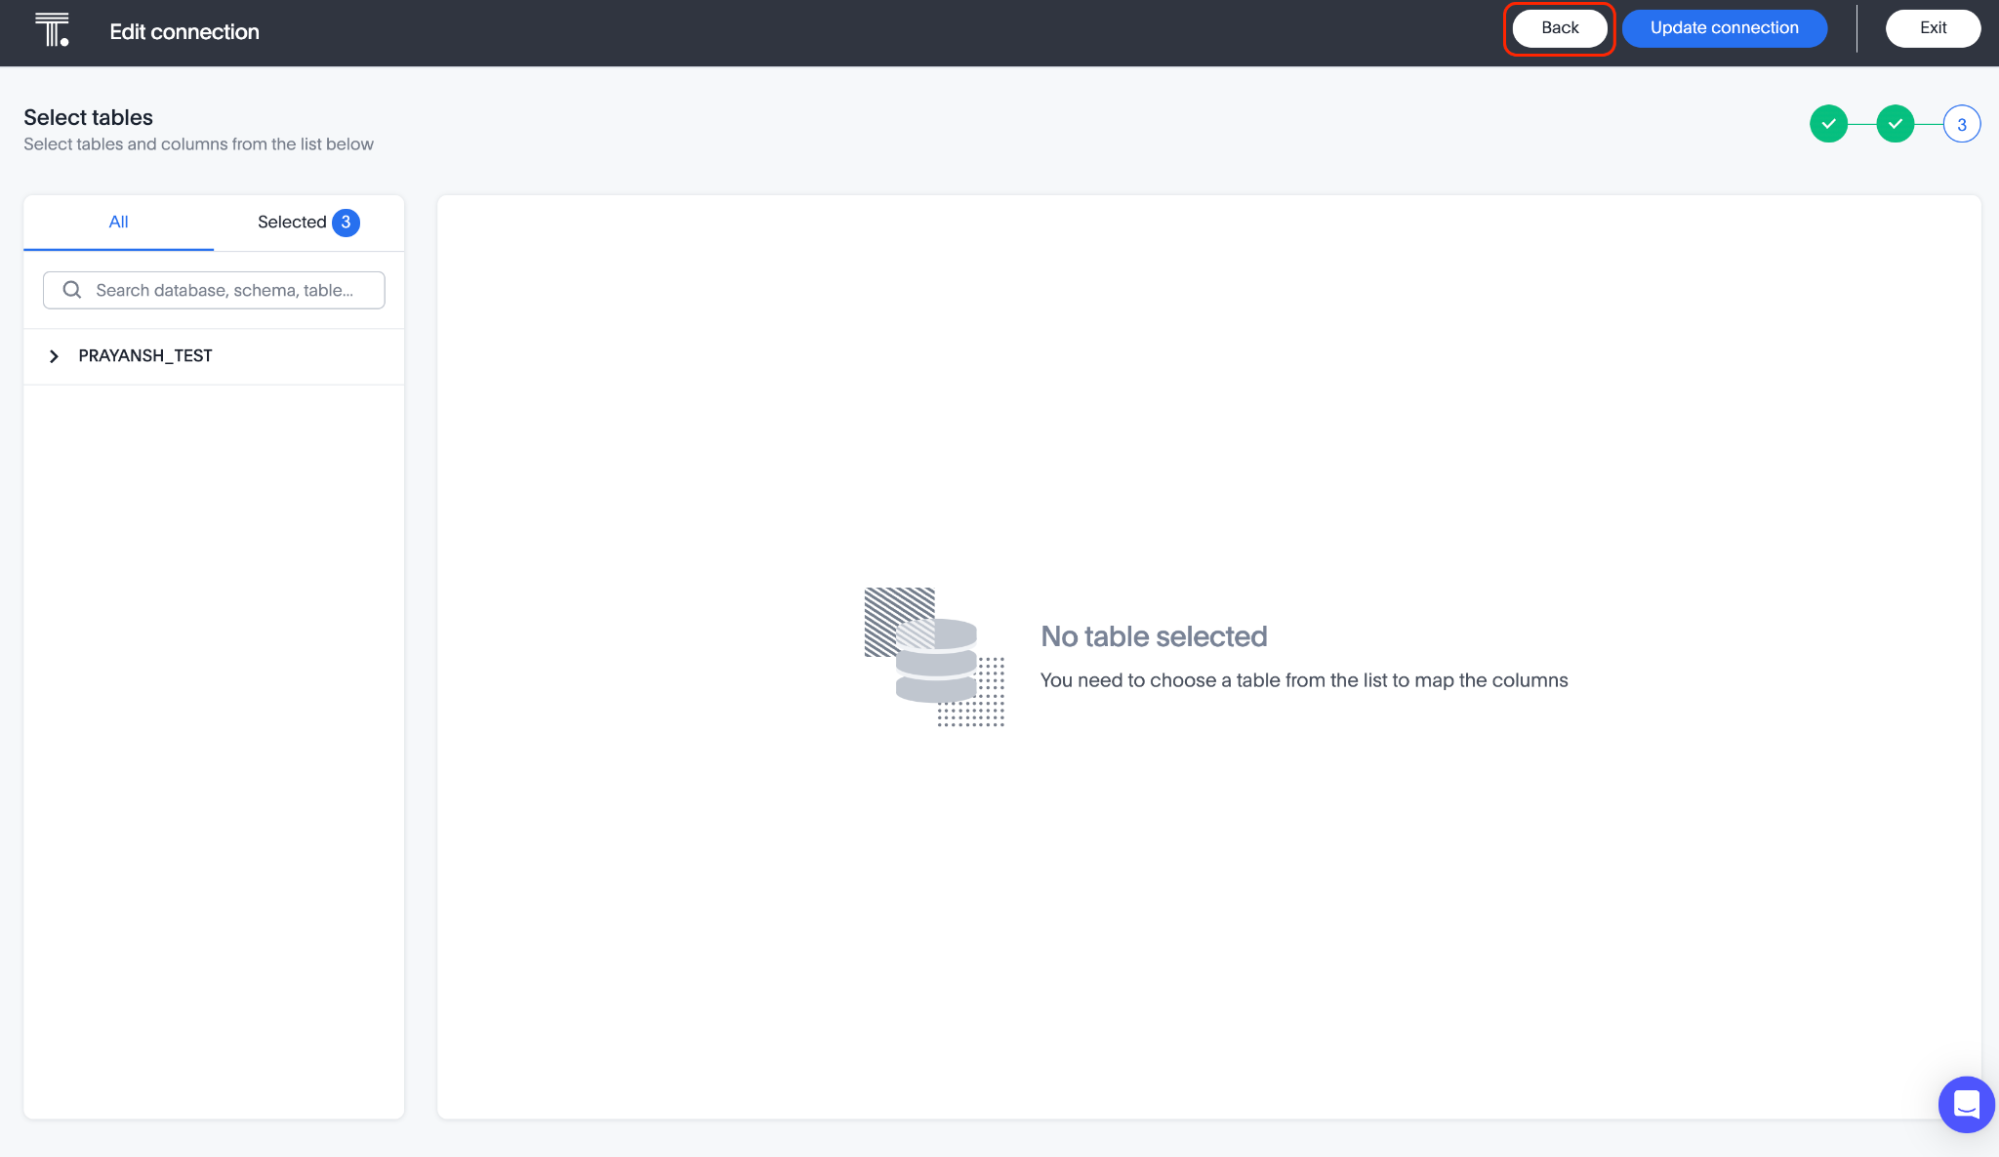
Task: Click the database illustration graphic
Action: point(934,656)
